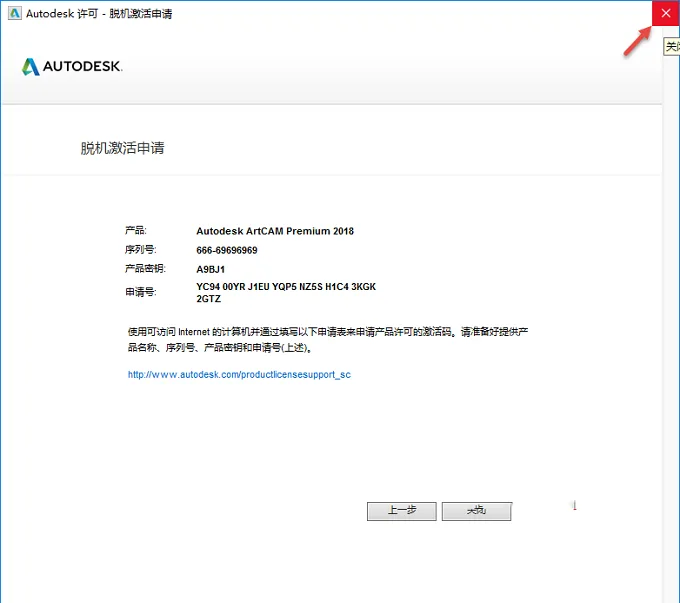Select request code starting YC94 00YR

(286, 292)
